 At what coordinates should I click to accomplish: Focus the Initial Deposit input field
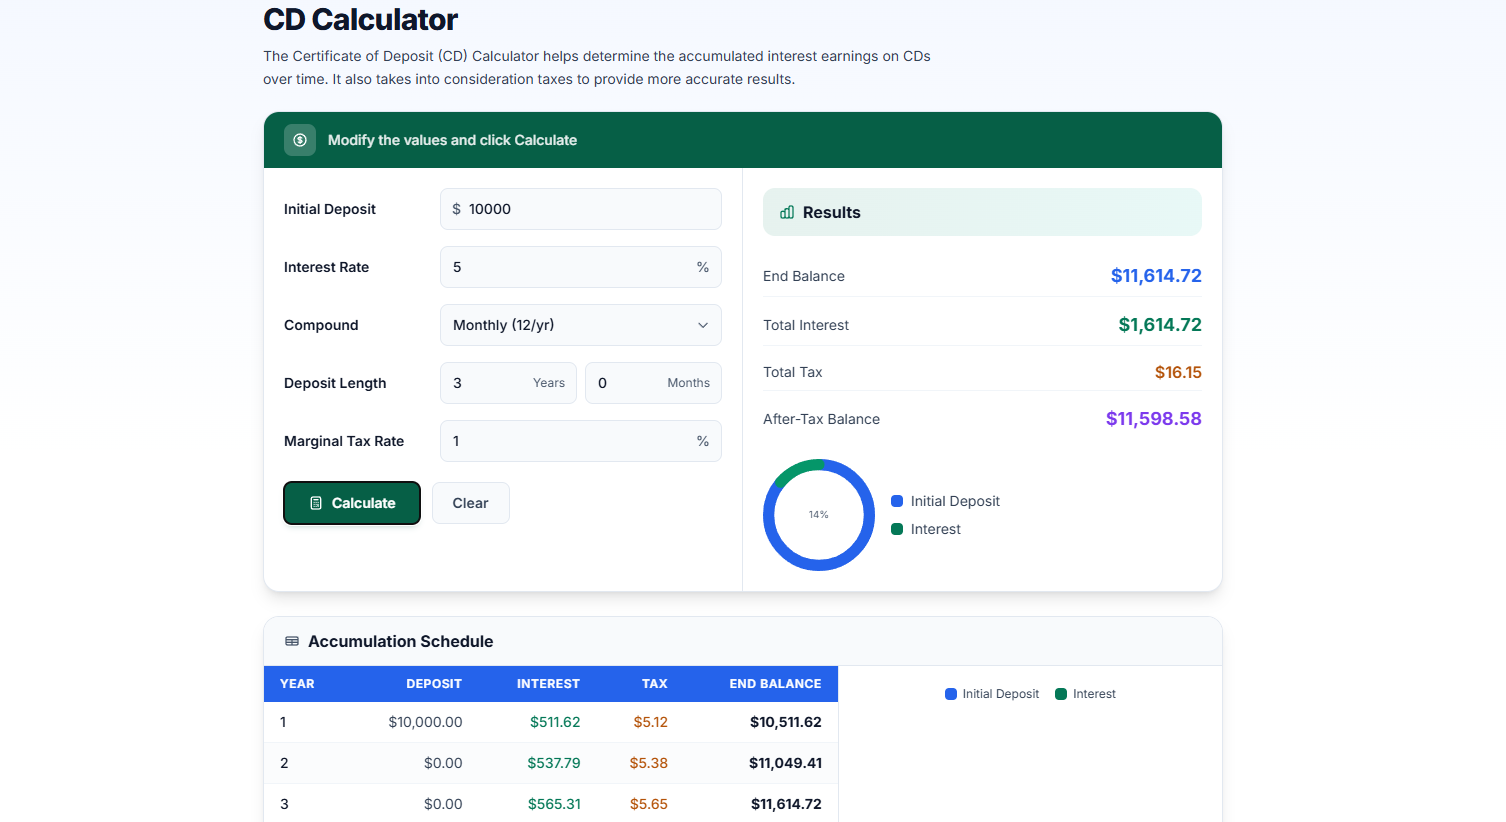[590, 209]
